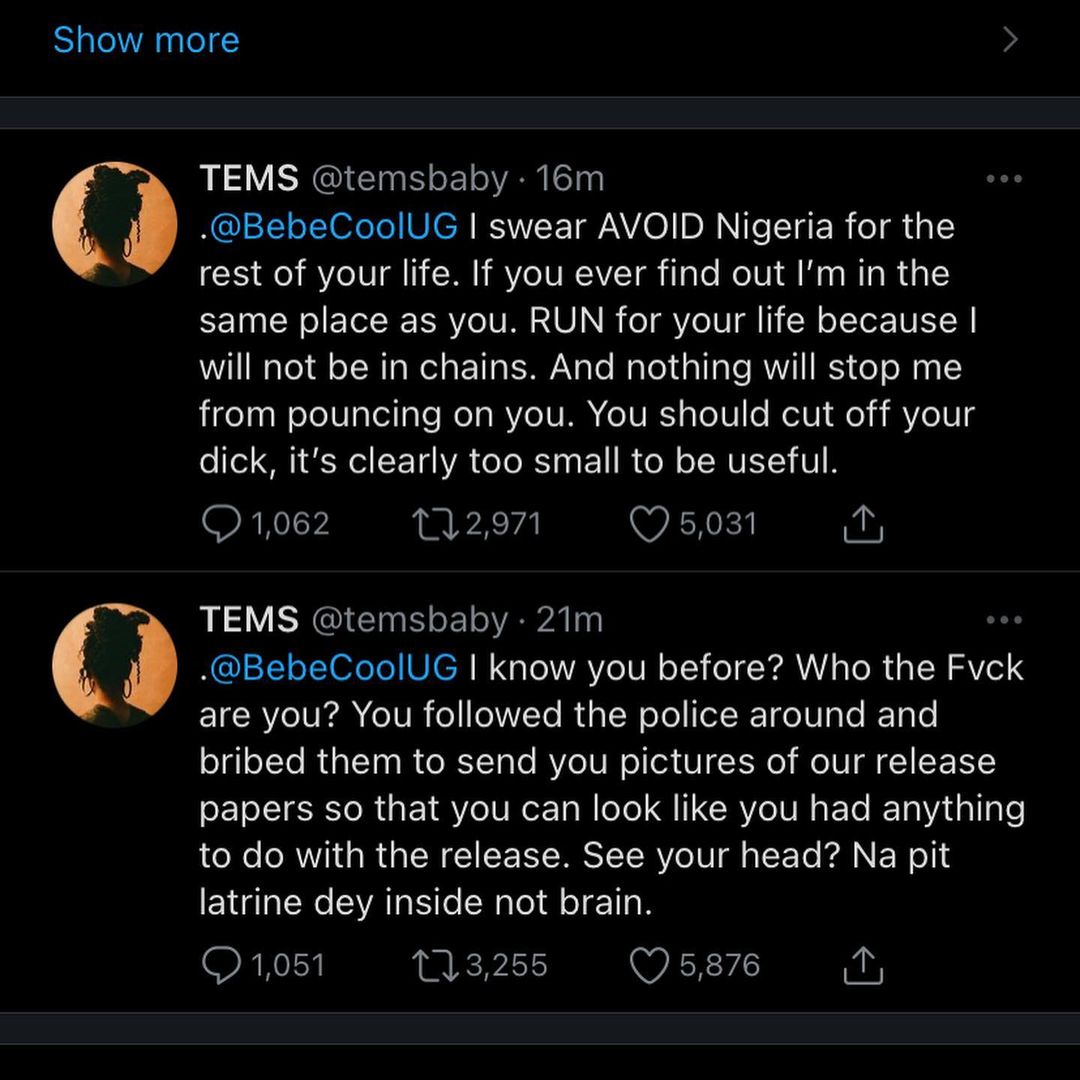Open TEMS profile picture on 16m tweet
The height and width of the screenshot is (1080, 1080).
pos(114,225)
